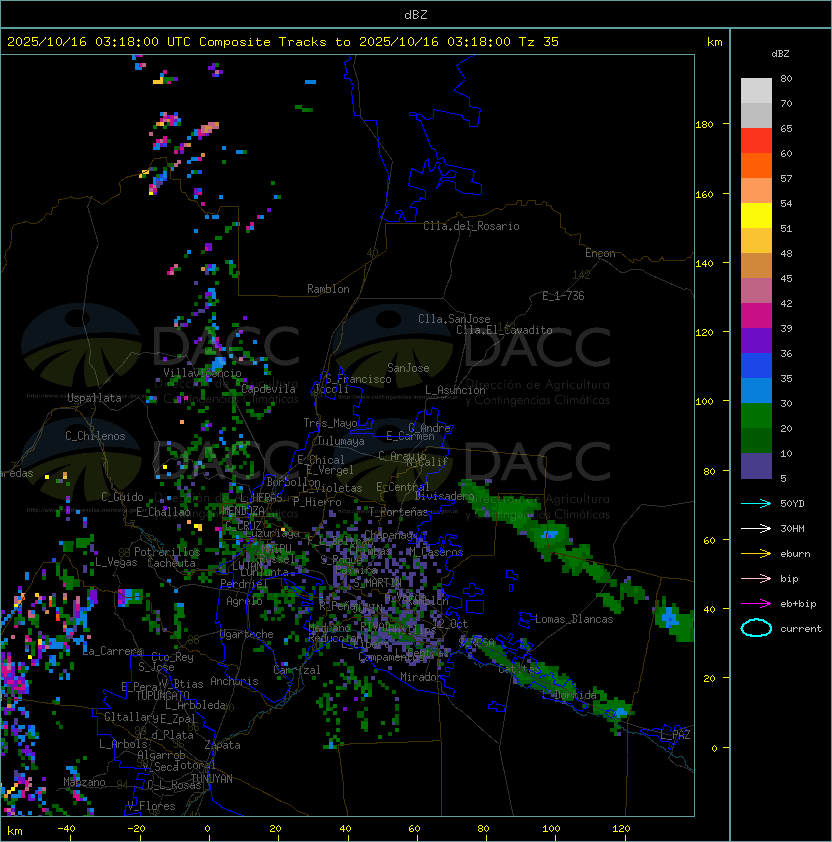Click the white 30HM arrow in legend
The width and height of the screenshot is (832, 842).
756,528
